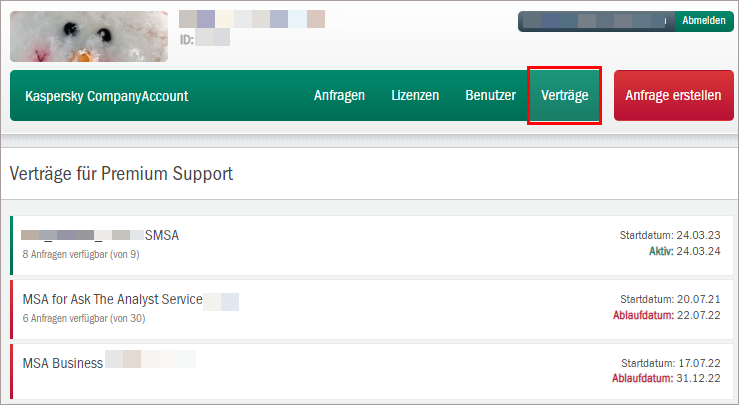This screenshot has height=405, width=739.
Task: Click the blurred user name beside Abmelden
Action: coord(596,21)
